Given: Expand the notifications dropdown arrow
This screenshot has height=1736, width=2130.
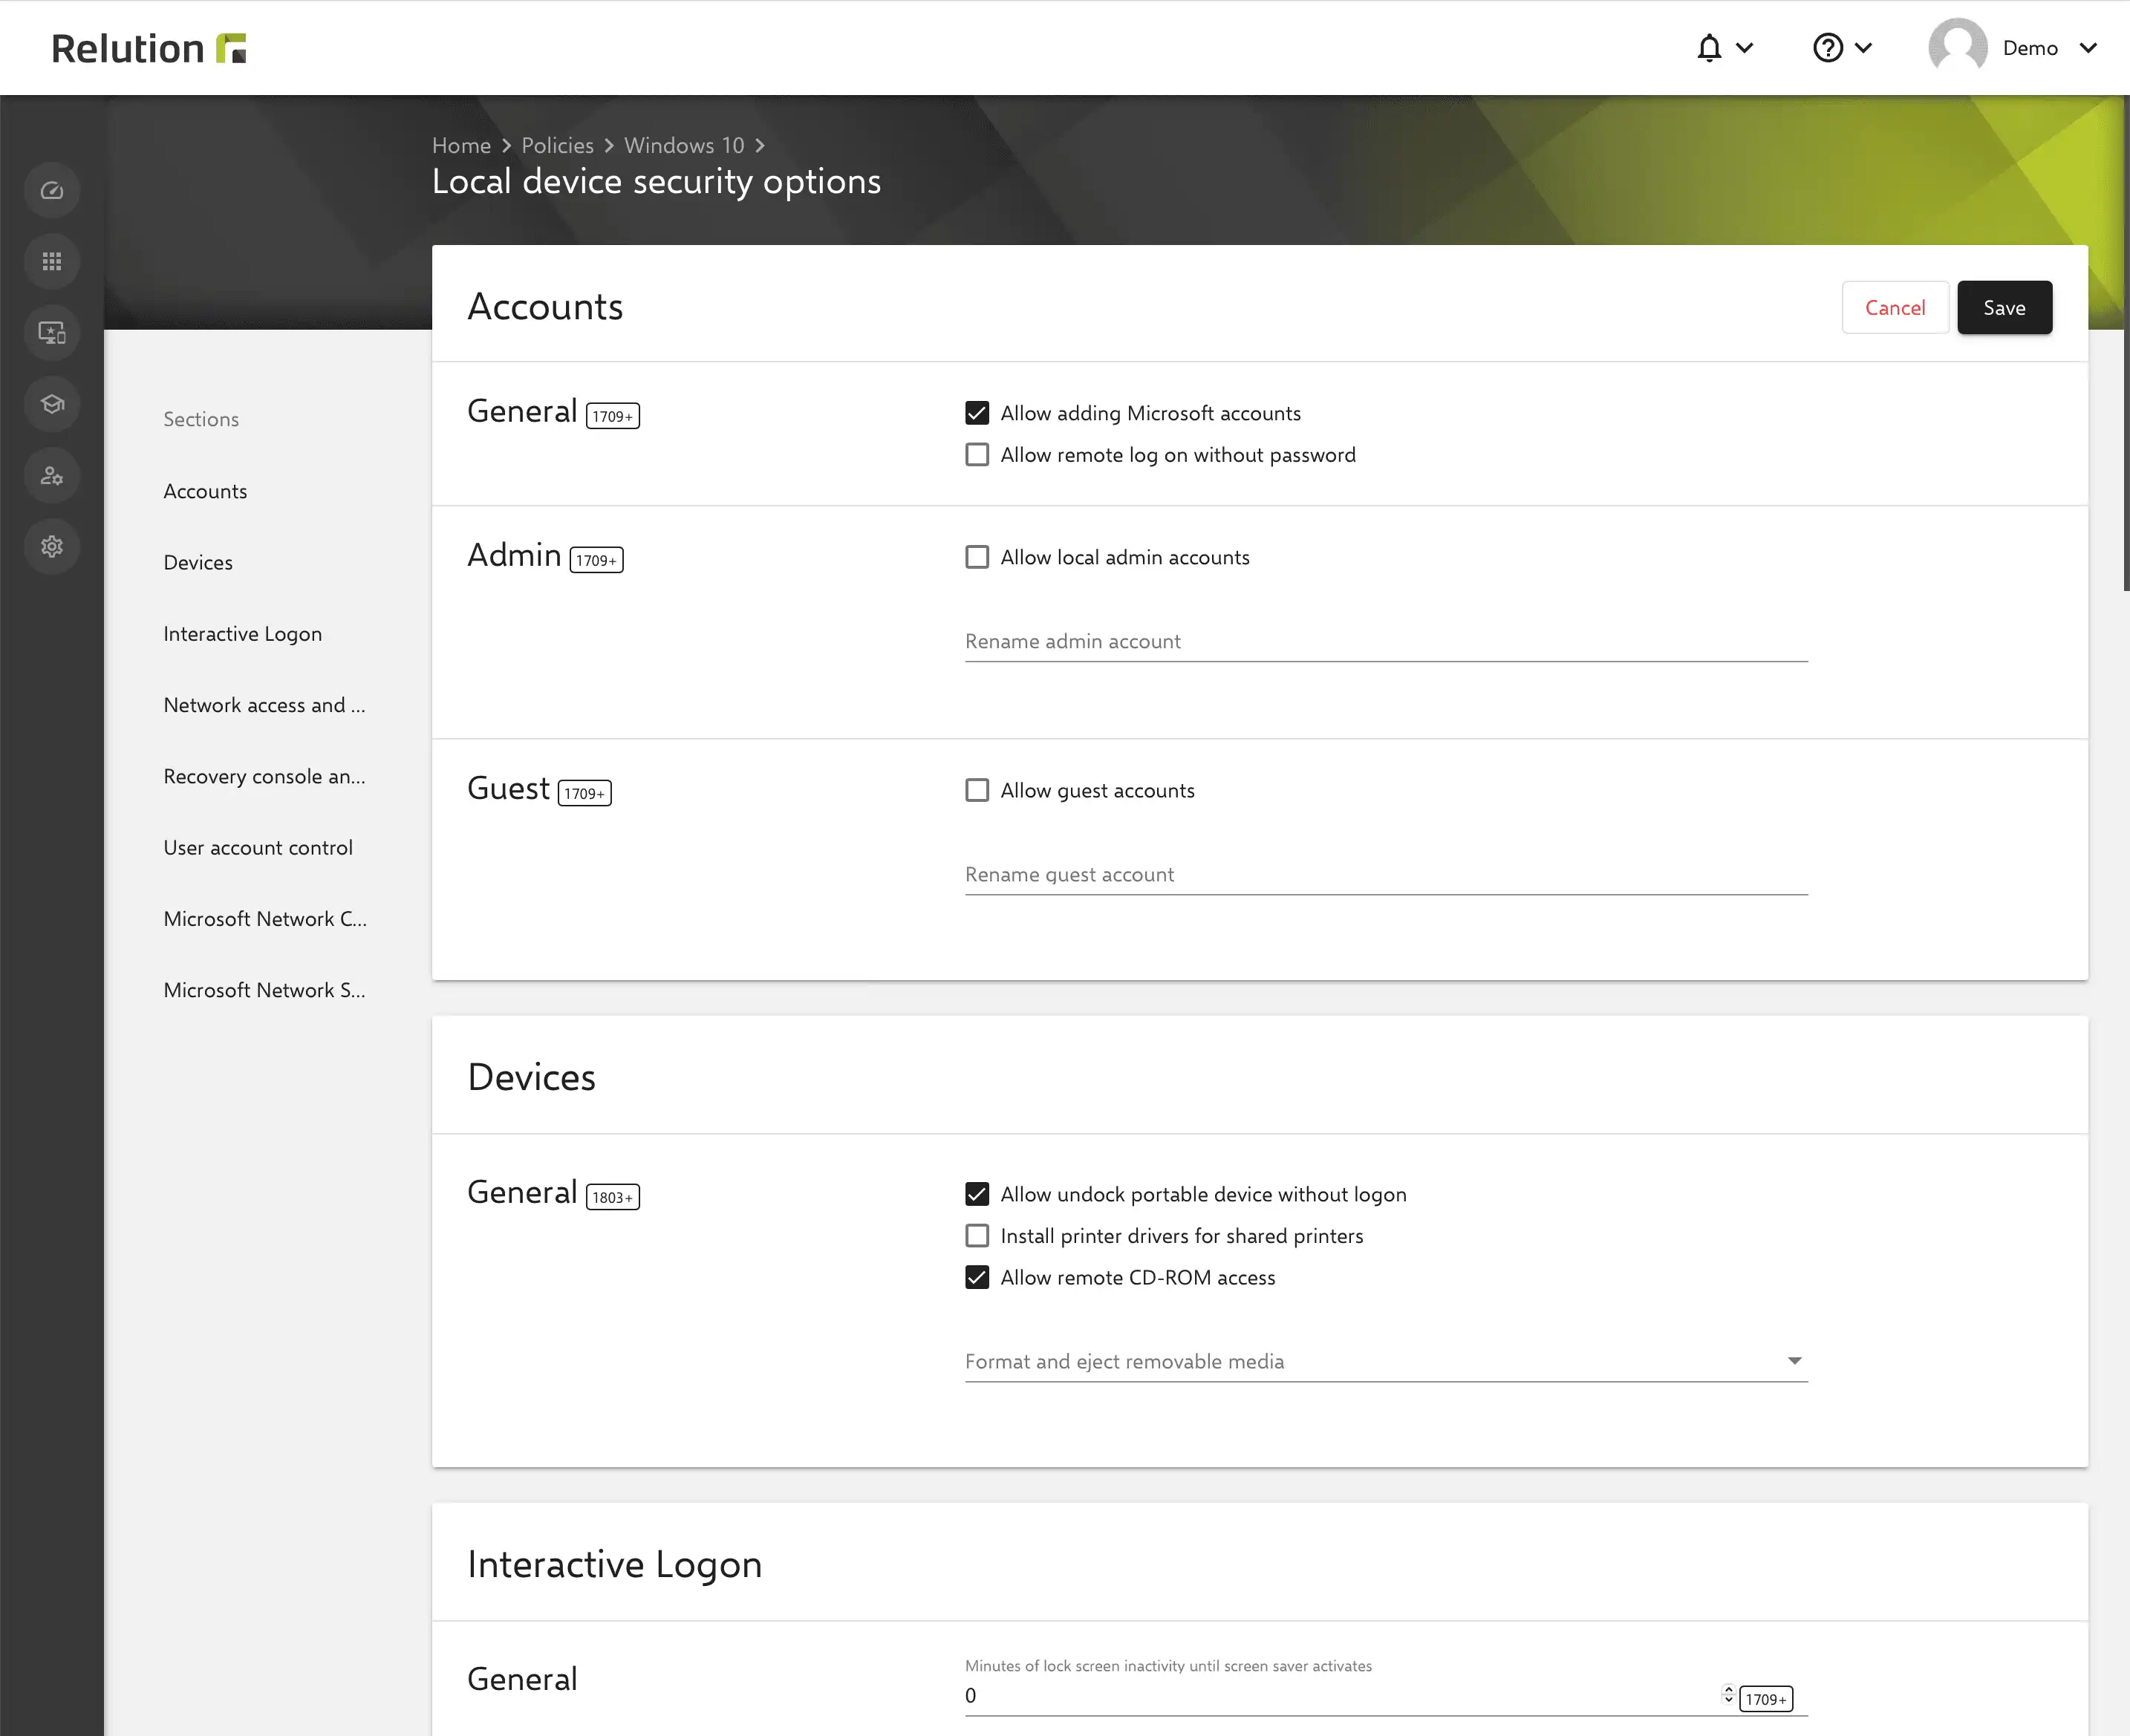Looking at the screenshot, I should 1745,48.
